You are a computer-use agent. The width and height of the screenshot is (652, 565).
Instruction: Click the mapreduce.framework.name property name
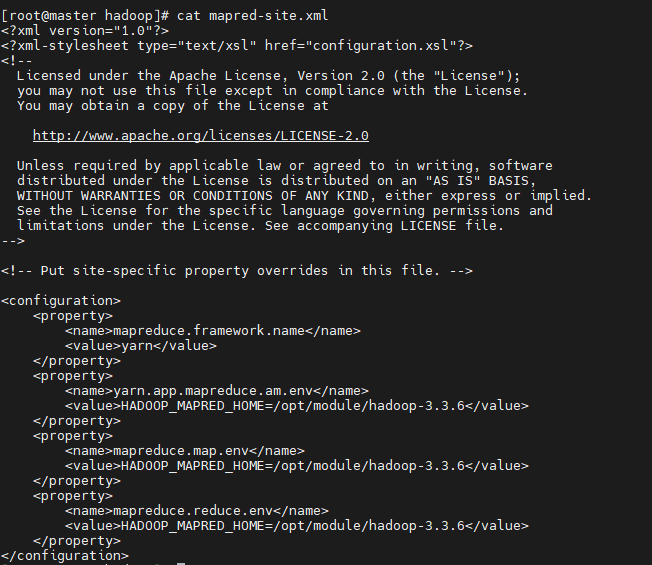click(212, 330)
